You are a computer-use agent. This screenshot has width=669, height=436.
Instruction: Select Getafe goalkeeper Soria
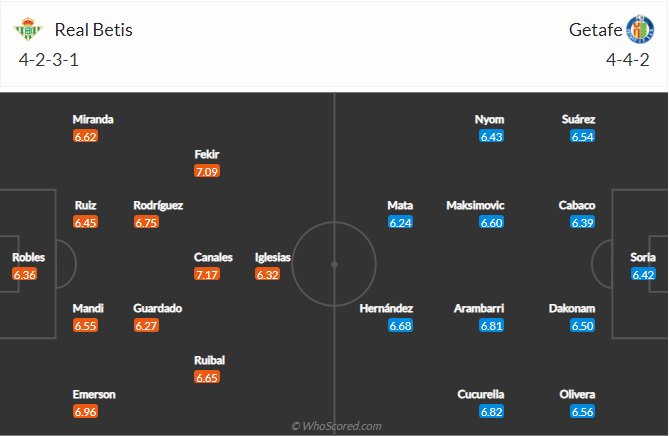(x=643, y=257)
